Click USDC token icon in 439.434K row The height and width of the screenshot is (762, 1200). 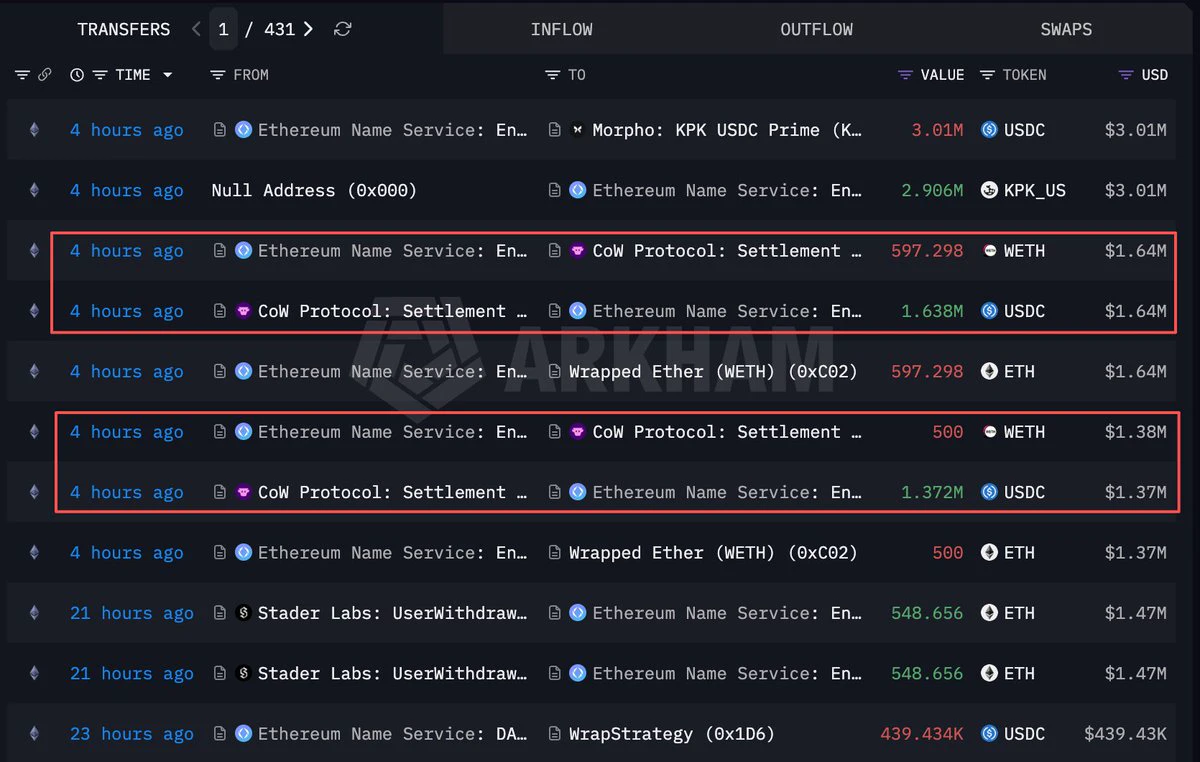tap(989, 734)
